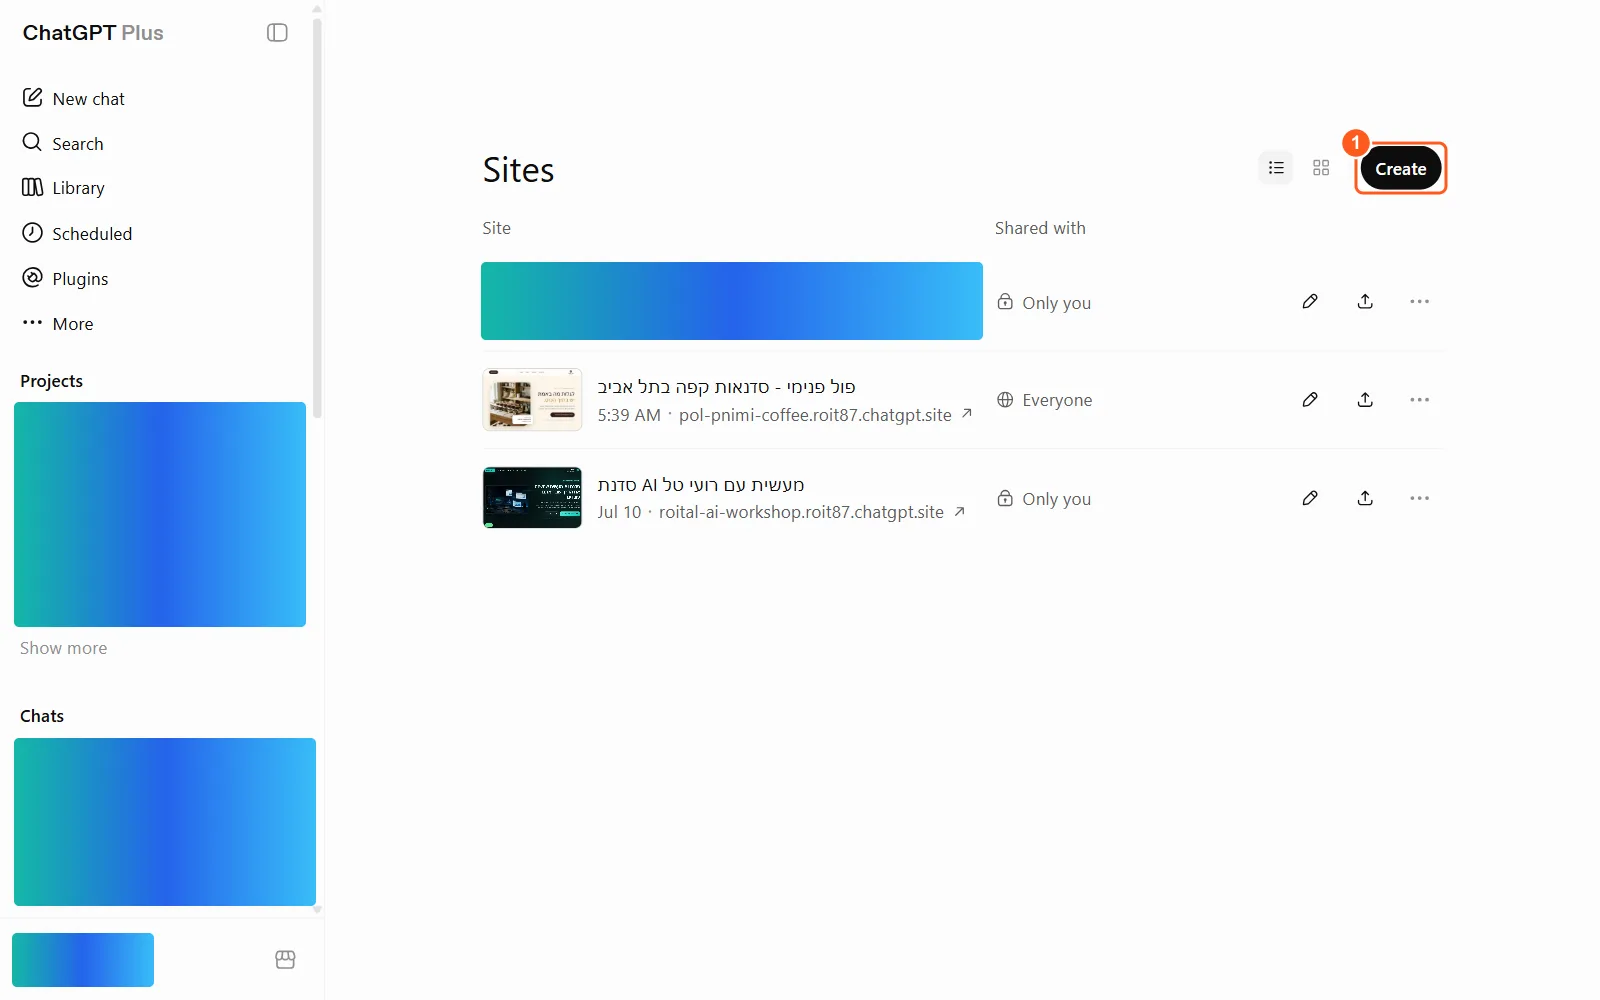Edit the roital-ai-workshop site

[1310, 498]
